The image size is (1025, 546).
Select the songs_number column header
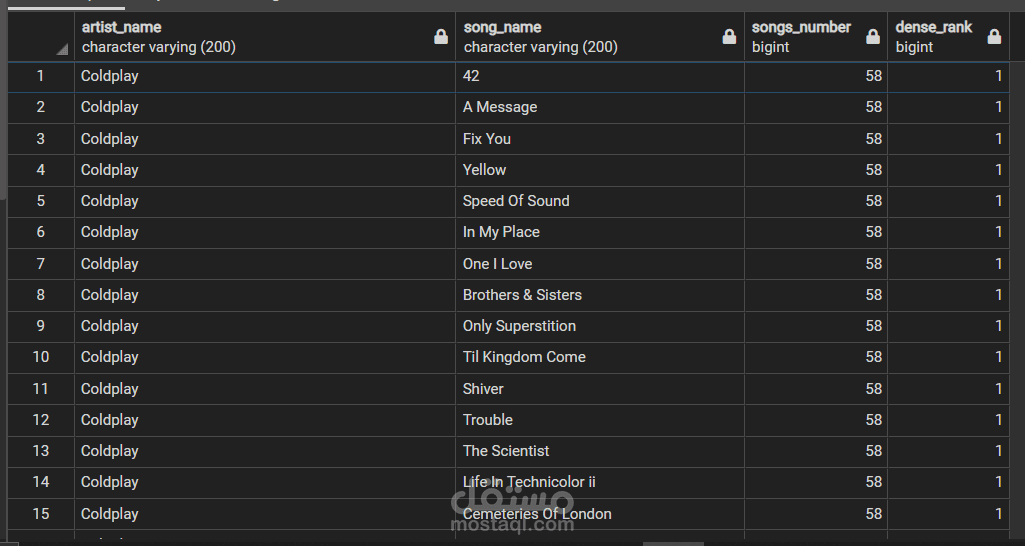tap(815, 37)
